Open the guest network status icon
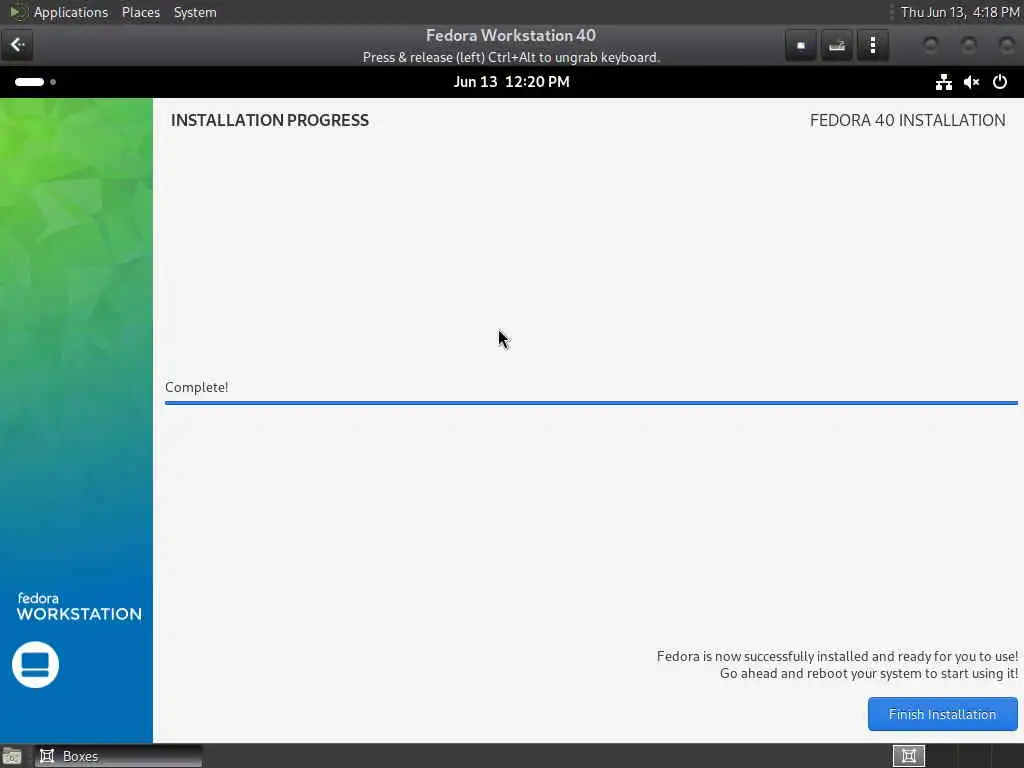This screenshot has height=768, width=1024. click(x=944, y=82)
